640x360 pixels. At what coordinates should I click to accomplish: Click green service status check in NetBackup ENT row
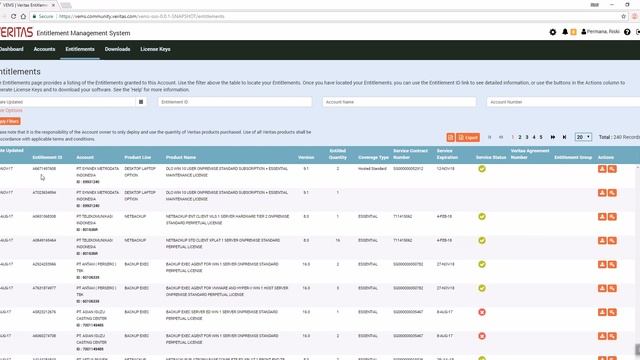(482, 216)
